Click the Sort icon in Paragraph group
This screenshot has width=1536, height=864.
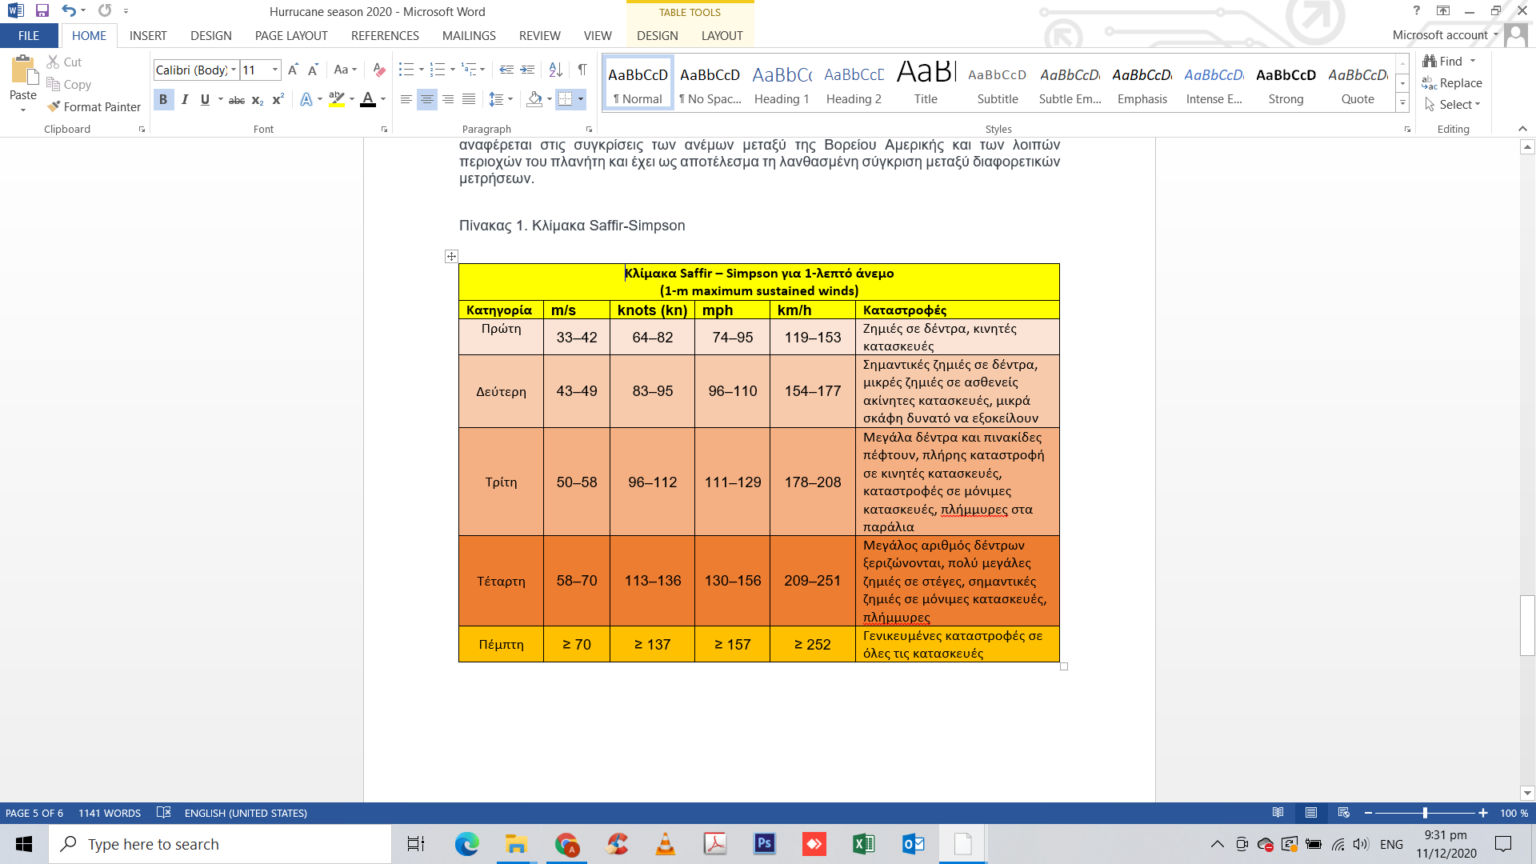[x=555, y=70]
